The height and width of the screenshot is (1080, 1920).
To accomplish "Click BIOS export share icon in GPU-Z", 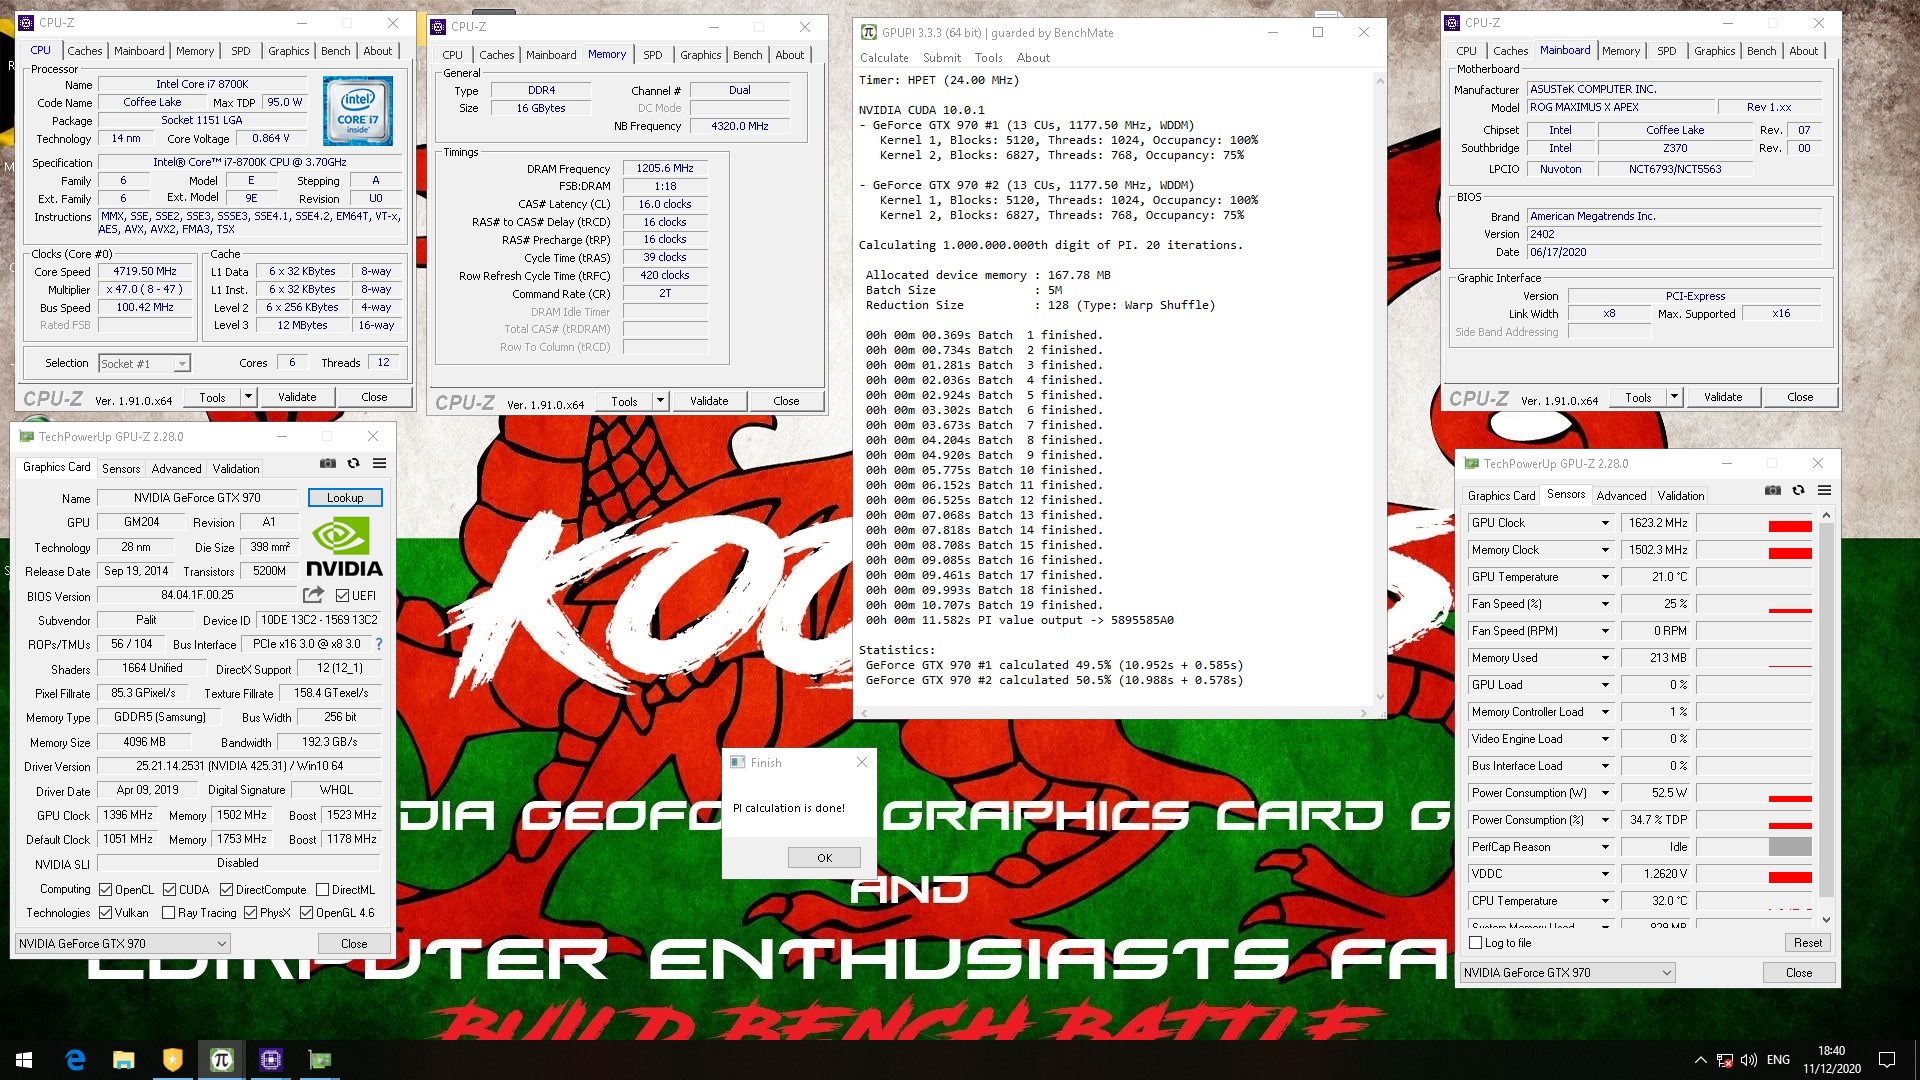I will [313, 595].
